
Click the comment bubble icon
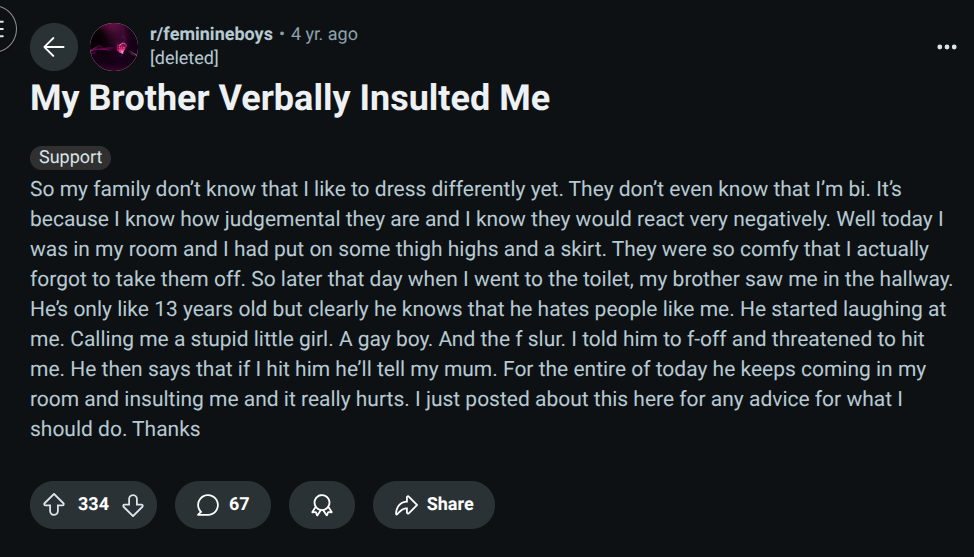point(207,505)
